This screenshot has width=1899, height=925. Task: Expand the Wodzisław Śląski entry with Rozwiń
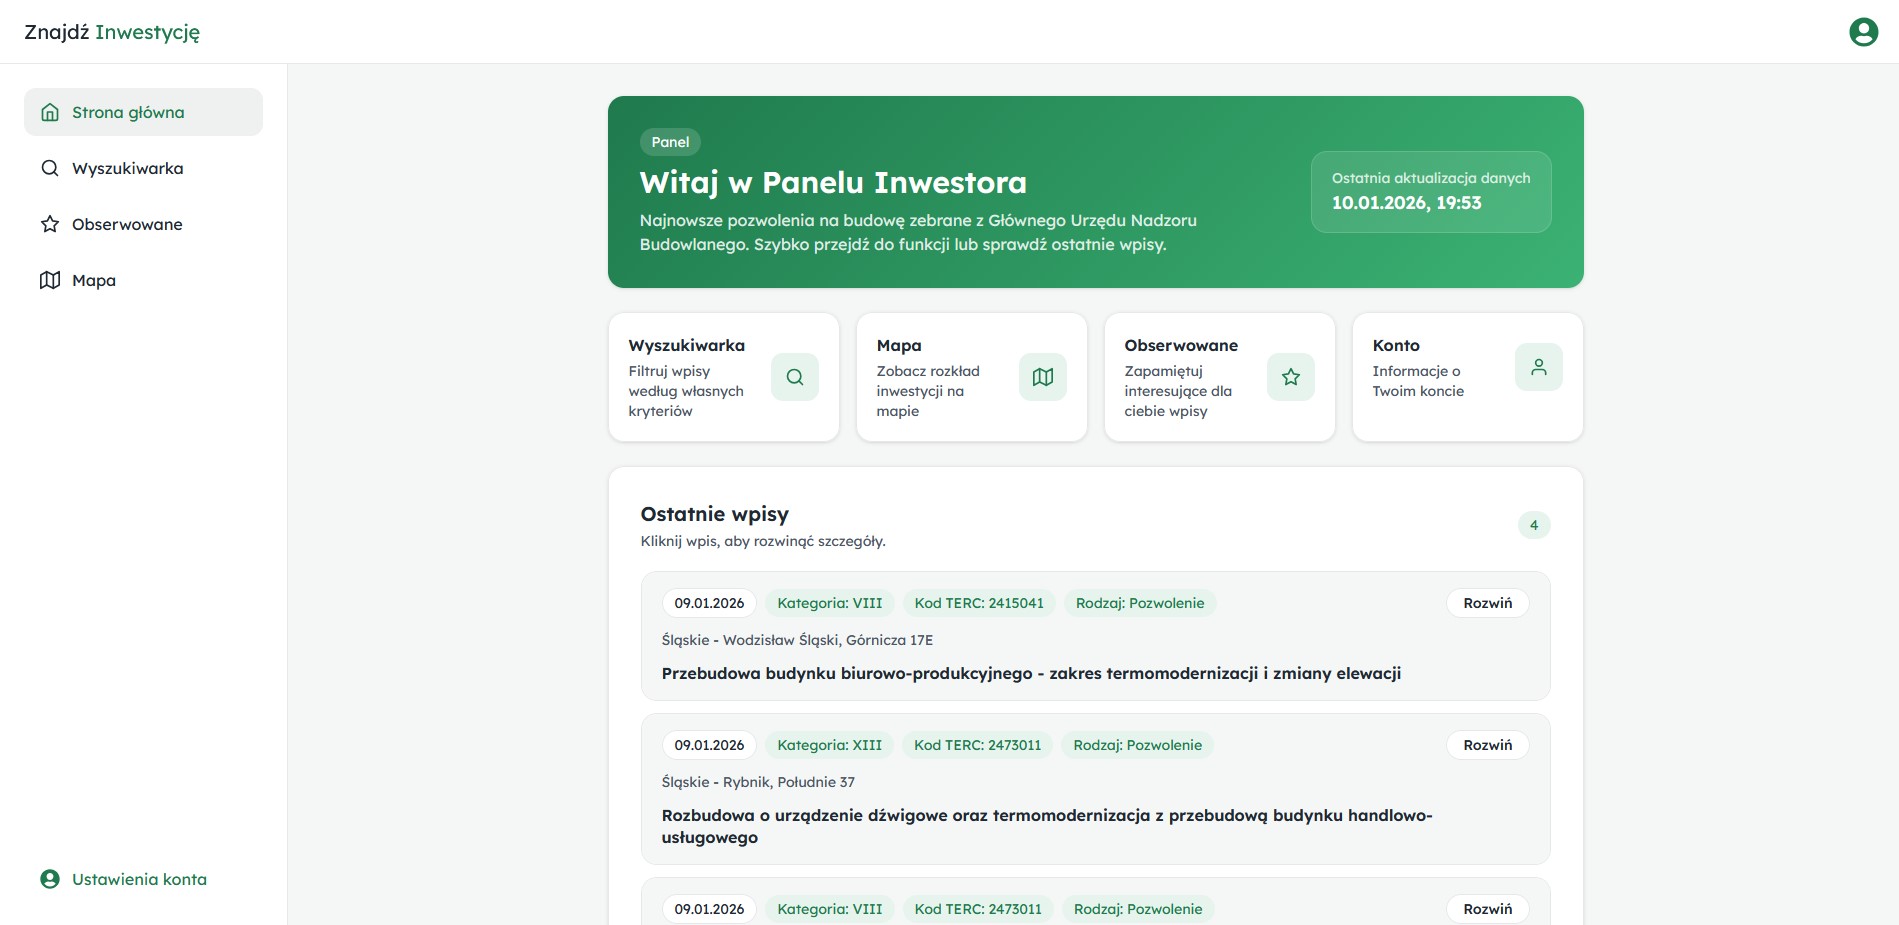1488,603
